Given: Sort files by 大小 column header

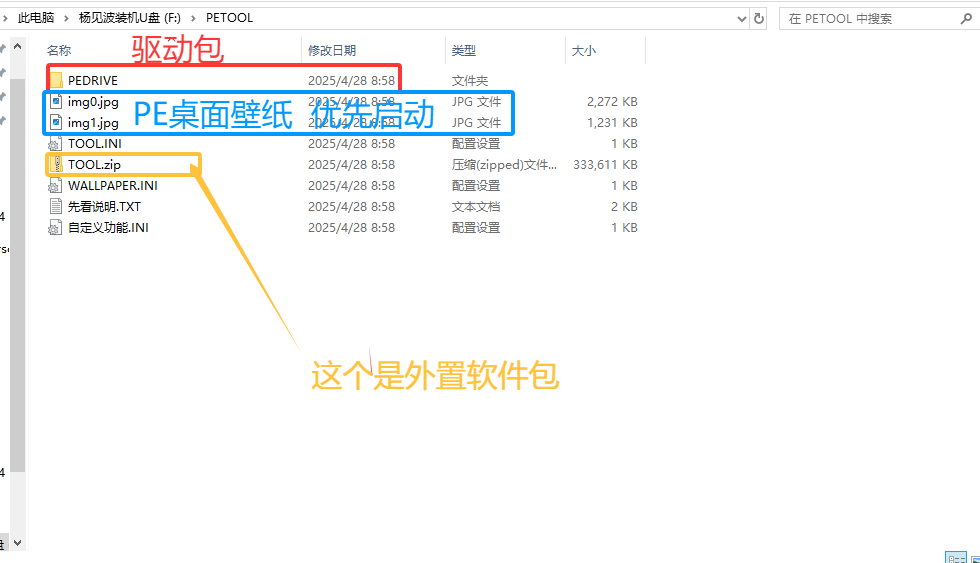Looking at the screenshot, I should pyautogui.click(x=583, y=50).
